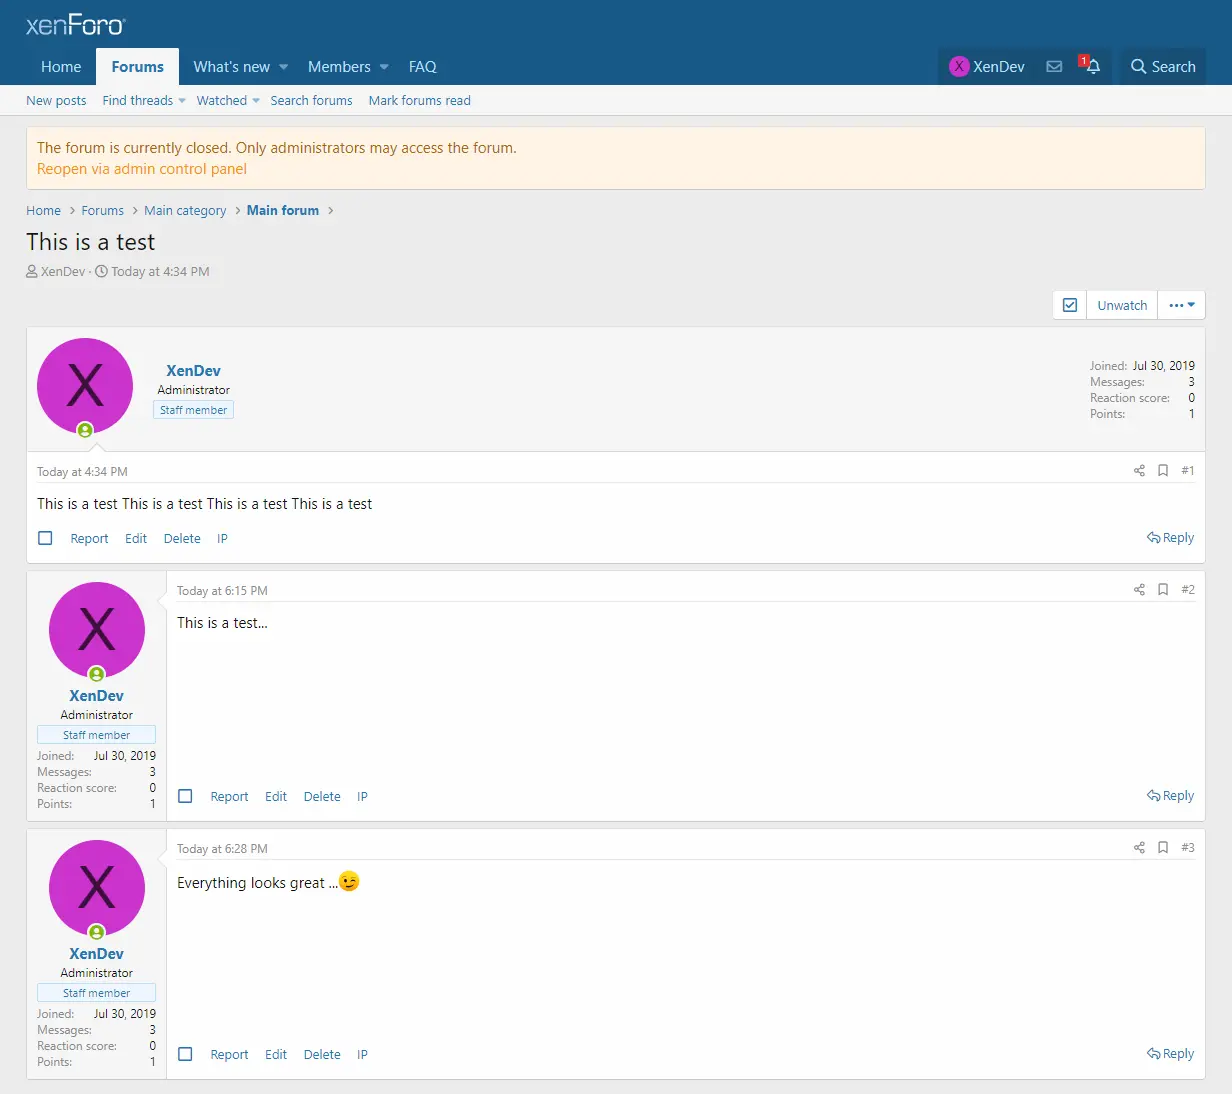Click XenDev author link under thread title
The image size is (1232, 1094).
coord(63,272)
